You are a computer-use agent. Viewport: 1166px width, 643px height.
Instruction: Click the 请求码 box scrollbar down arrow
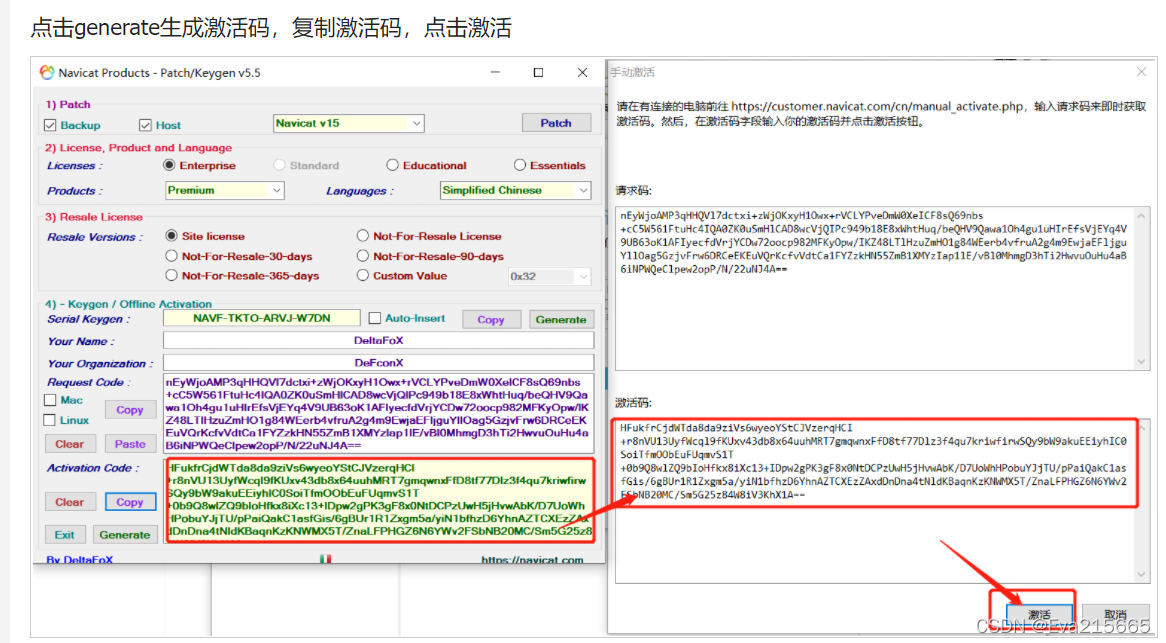click(1141, 362)
